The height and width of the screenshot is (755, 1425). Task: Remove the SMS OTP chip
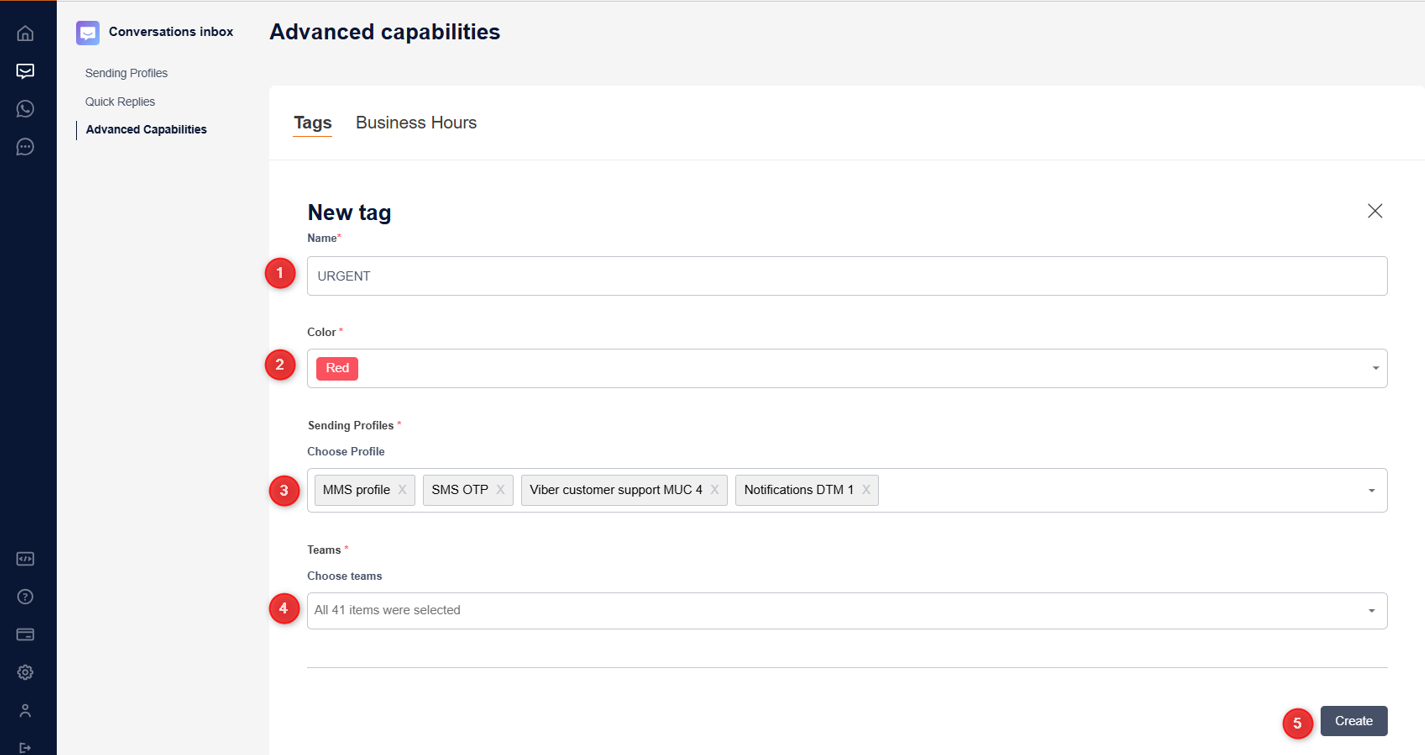[x=500, y=490]
